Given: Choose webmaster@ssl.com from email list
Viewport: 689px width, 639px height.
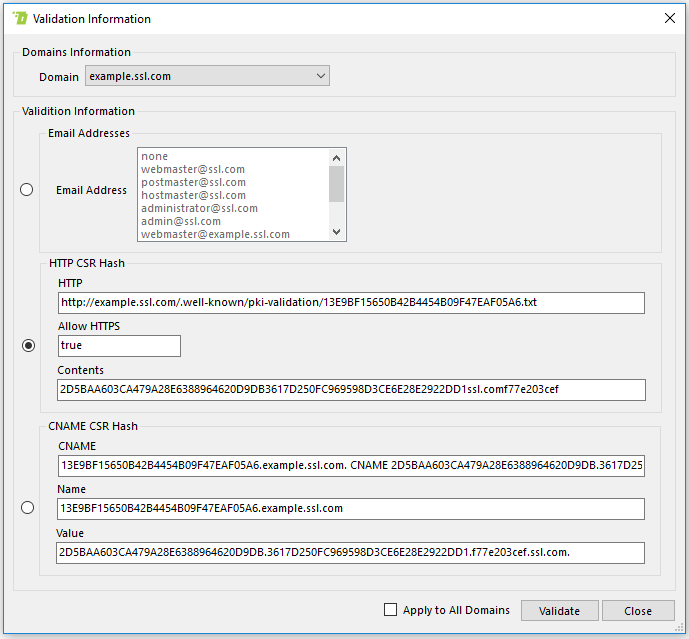Looking at the screenshot, I should 193,169.
